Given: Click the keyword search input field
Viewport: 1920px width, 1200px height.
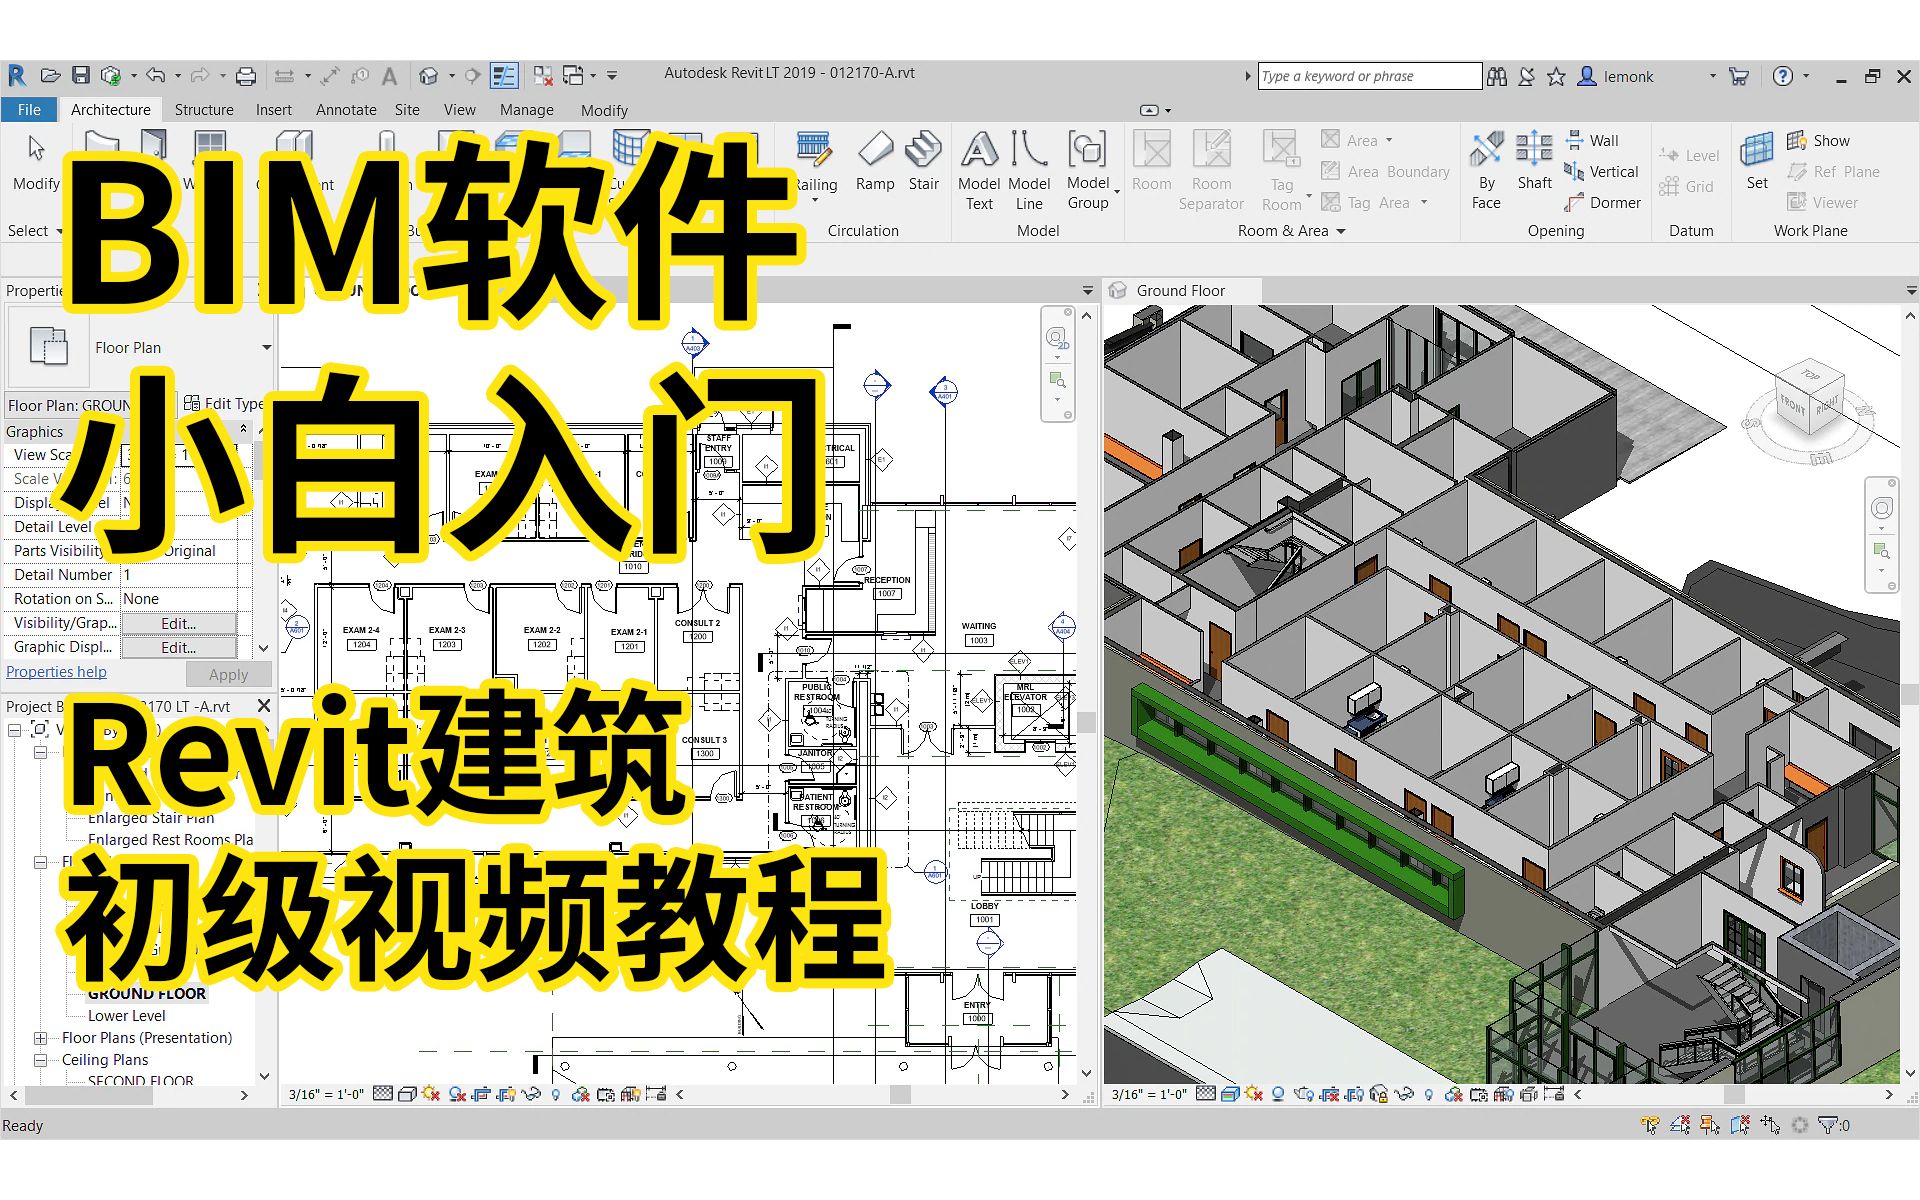Looking at the screenshot, I should coord(1368,76).
